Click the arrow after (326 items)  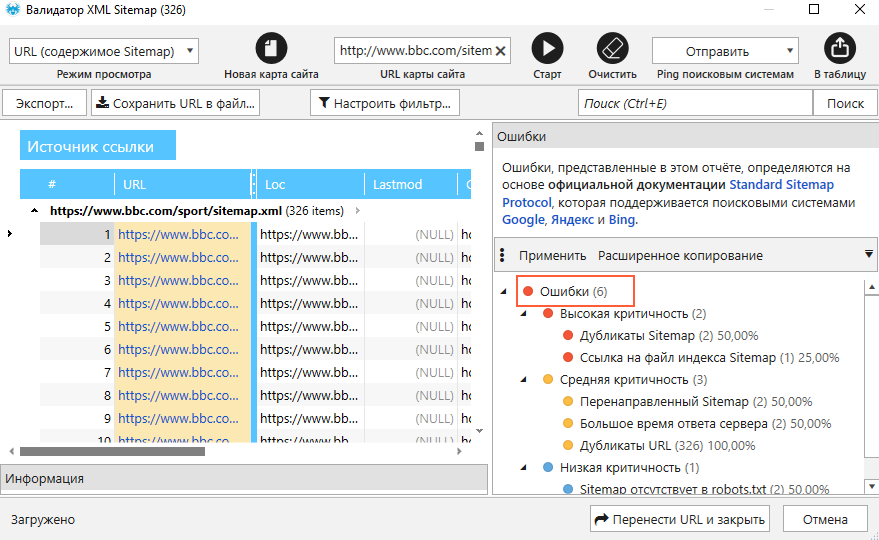pos(357,211)
